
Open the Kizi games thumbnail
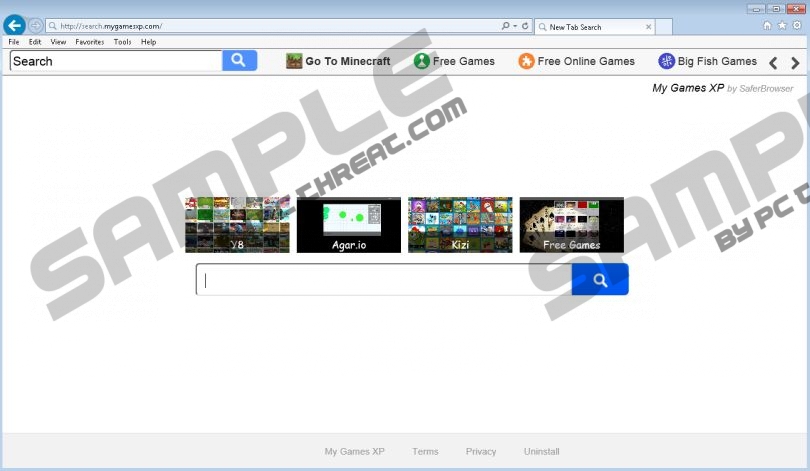point(460,225)
